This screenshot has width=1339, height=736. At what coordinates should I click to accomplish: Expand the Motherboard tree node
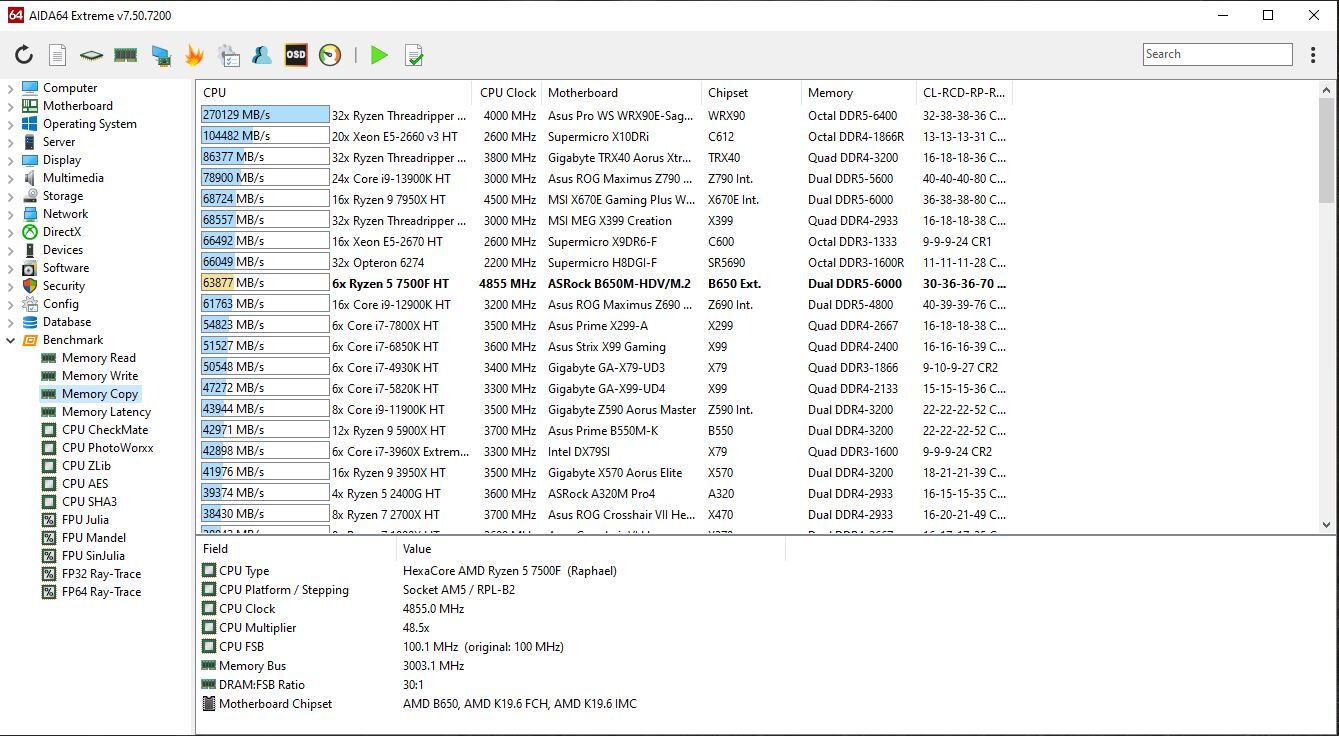10,106
